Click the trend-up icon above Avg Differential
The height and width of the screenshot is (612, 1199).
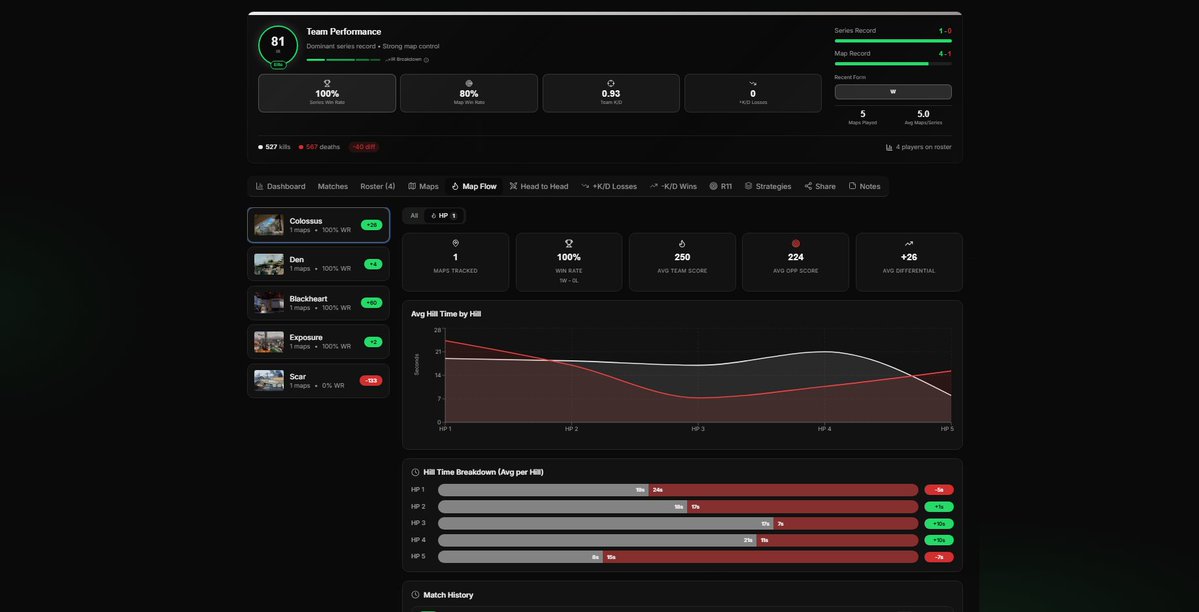909,243
